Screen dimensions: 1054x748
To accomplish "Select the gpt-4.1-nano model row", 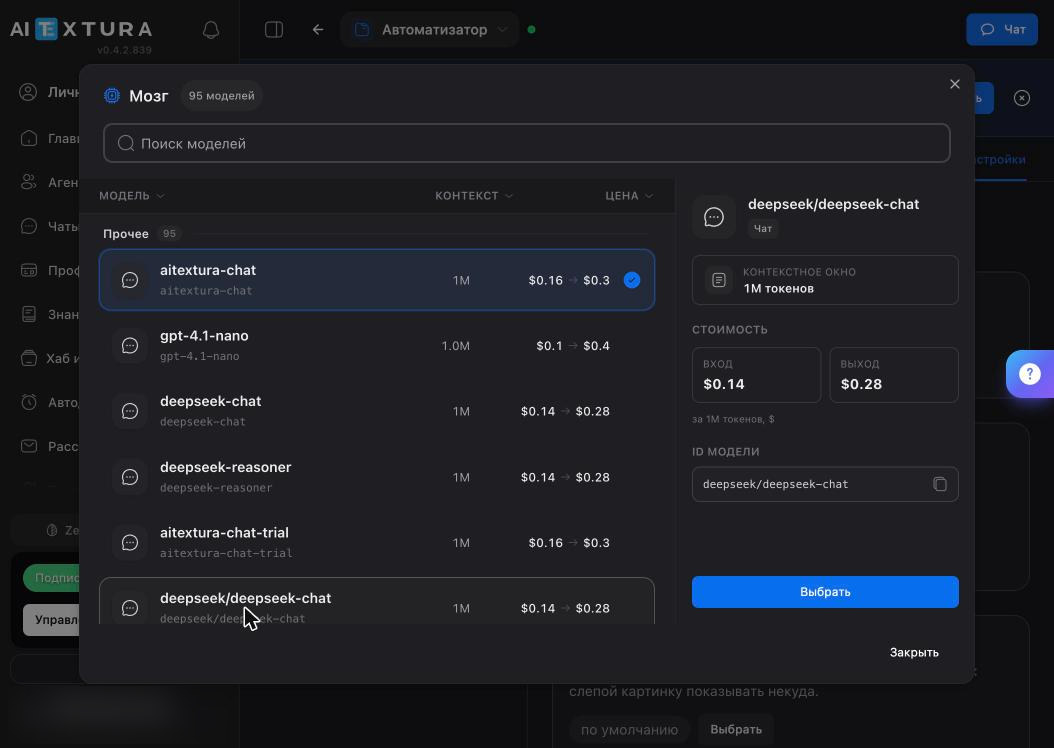I will [x=376, y=345].
